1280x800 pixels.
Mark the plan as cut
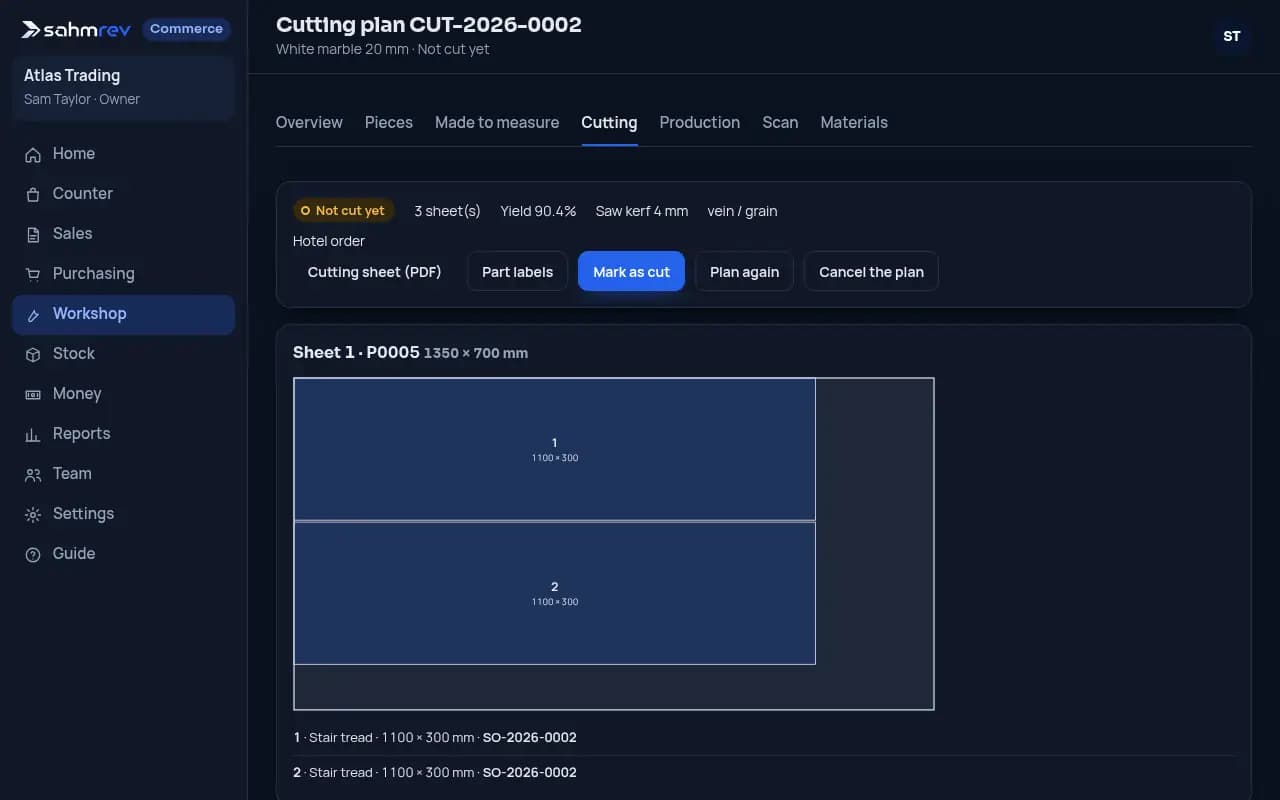pos(631,271)
